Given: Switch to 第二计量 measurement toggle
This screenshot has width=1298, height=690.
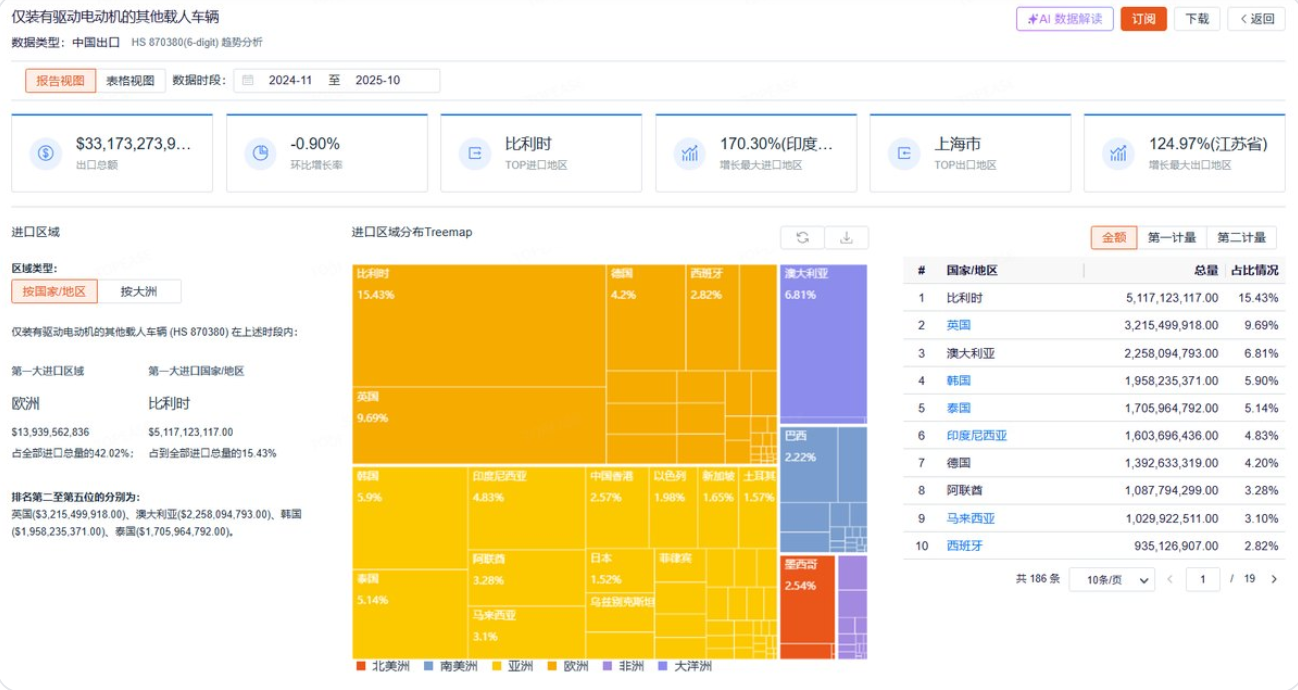Looking at the screenshot, I should (1242, 238).
